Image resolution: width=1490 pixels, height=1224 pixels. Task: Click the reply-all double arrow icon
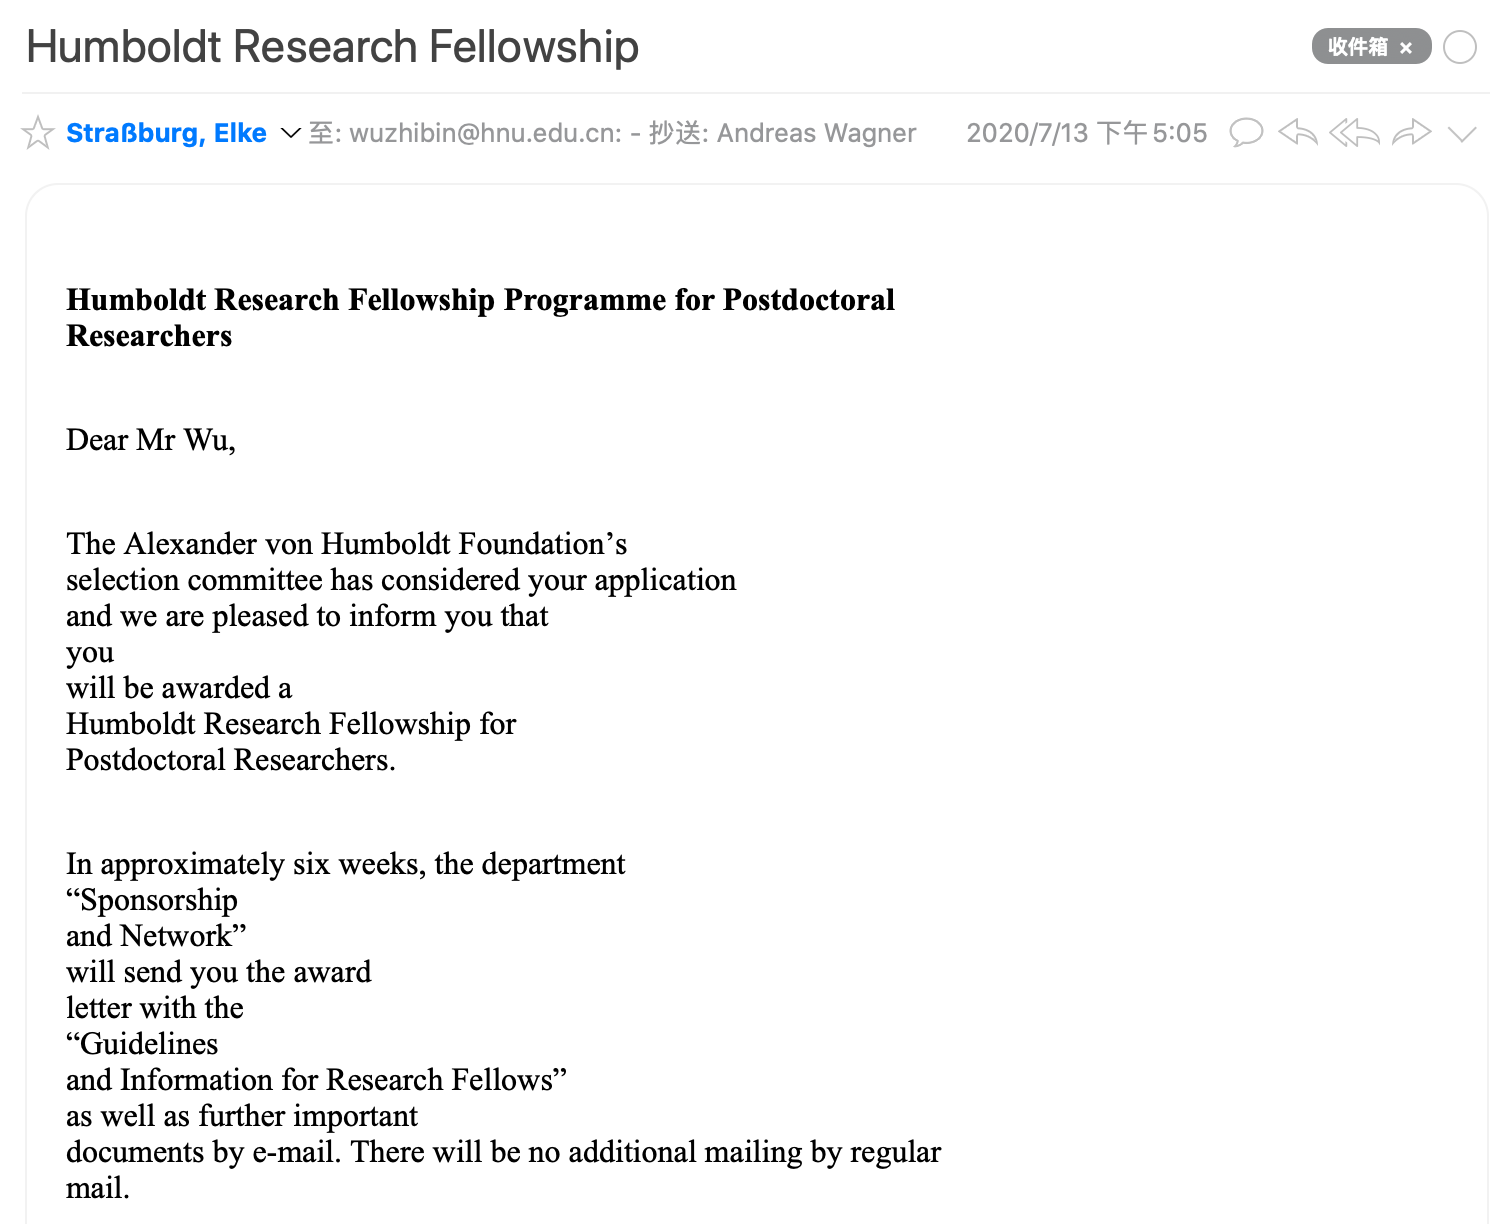click(x=1354, y=133)
